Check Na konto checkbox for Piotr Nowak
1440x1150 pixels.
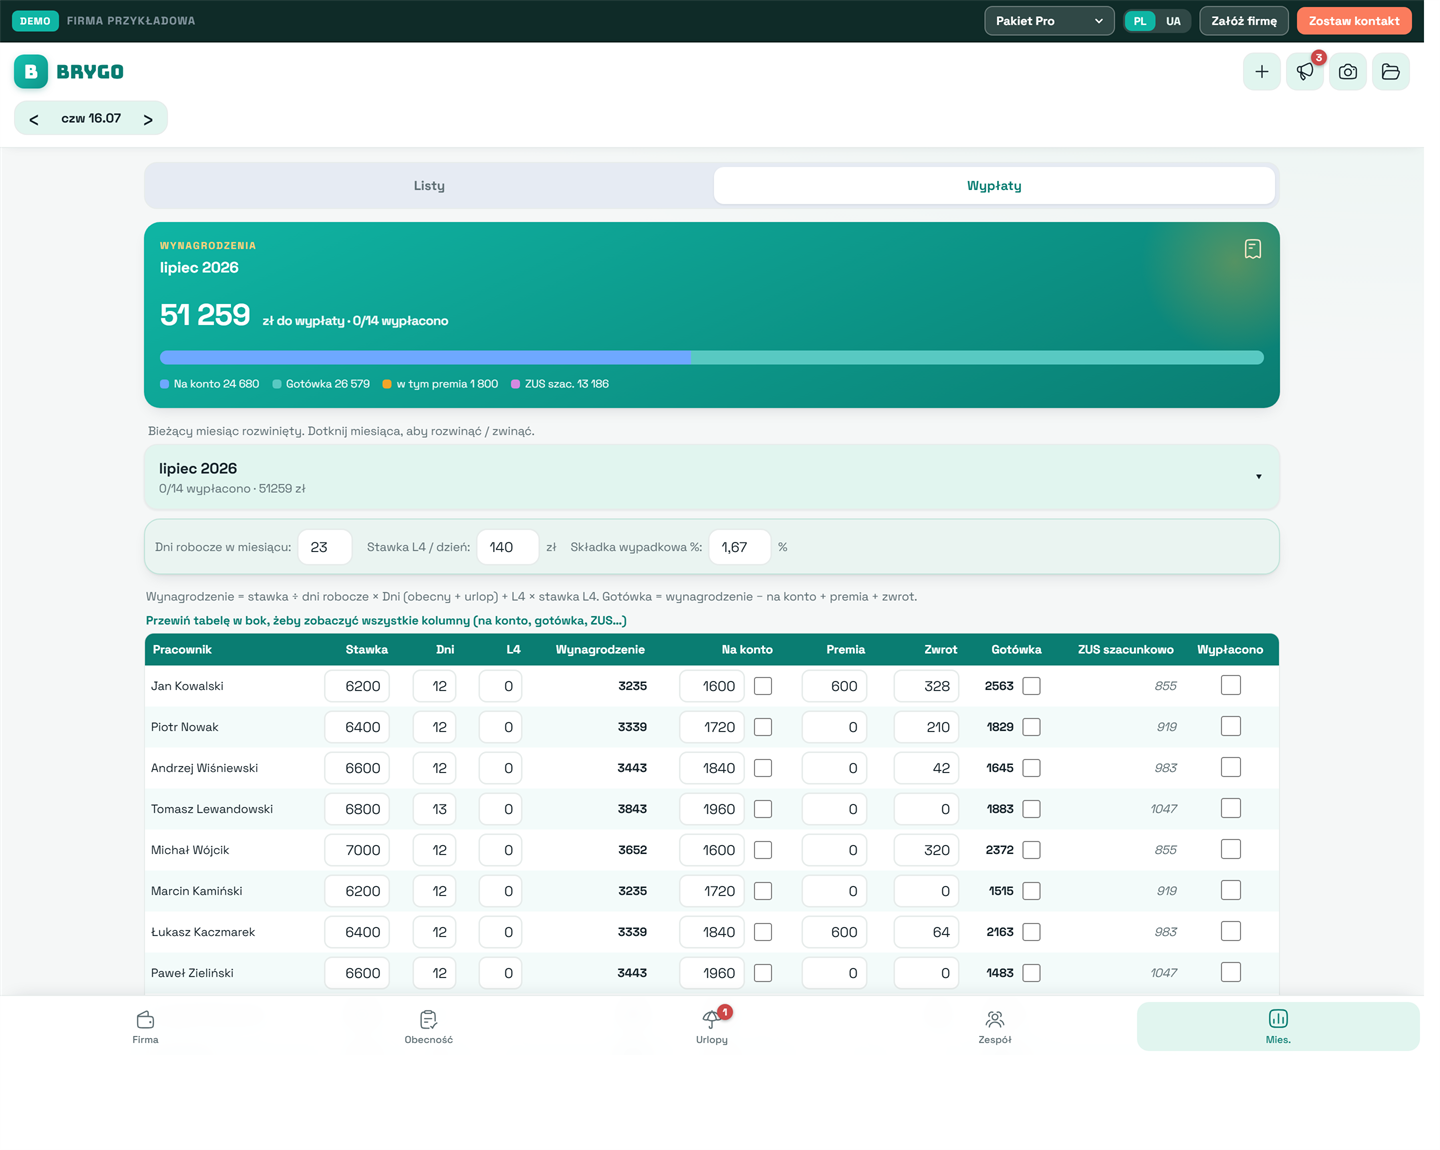tap(763, 727)
